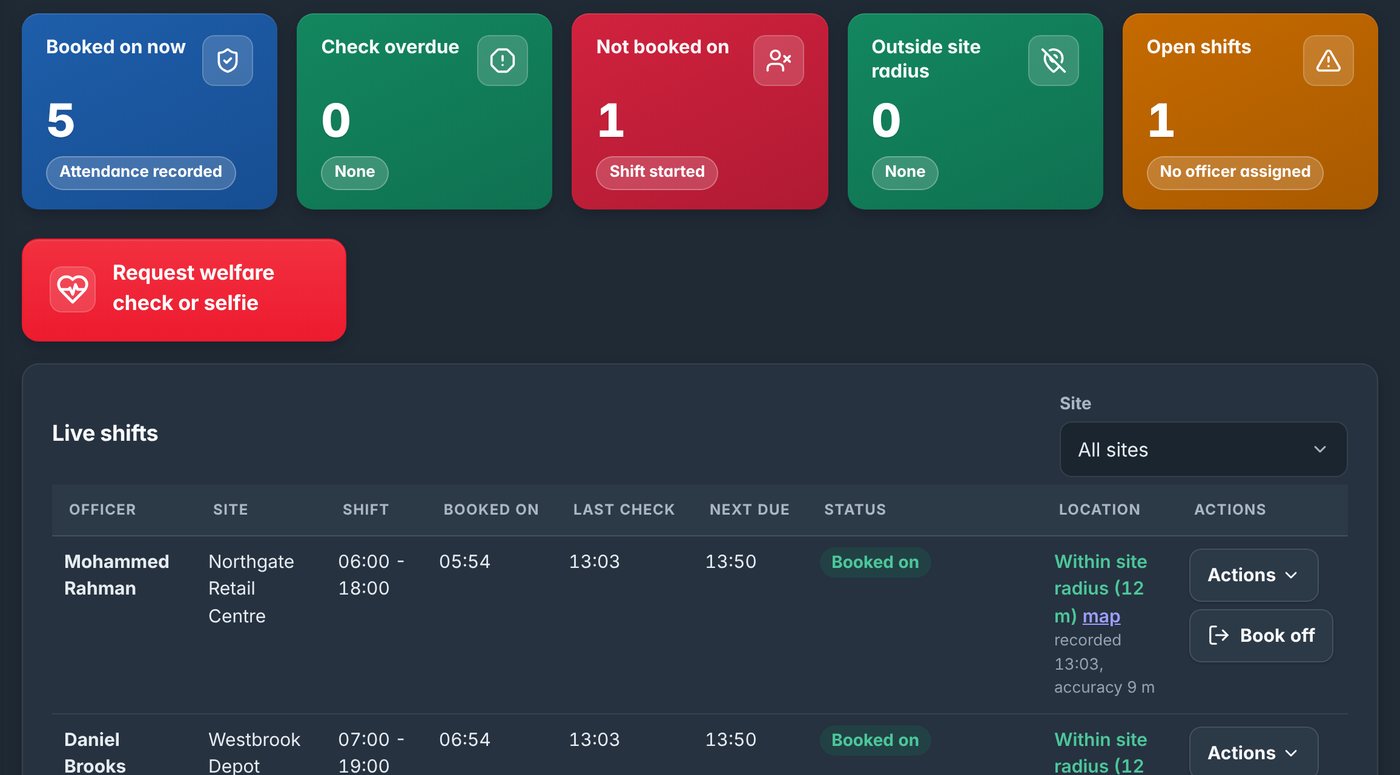1400x775 pixels.
Task: Click the Last check column header
Action: click(x=624, y=509)
